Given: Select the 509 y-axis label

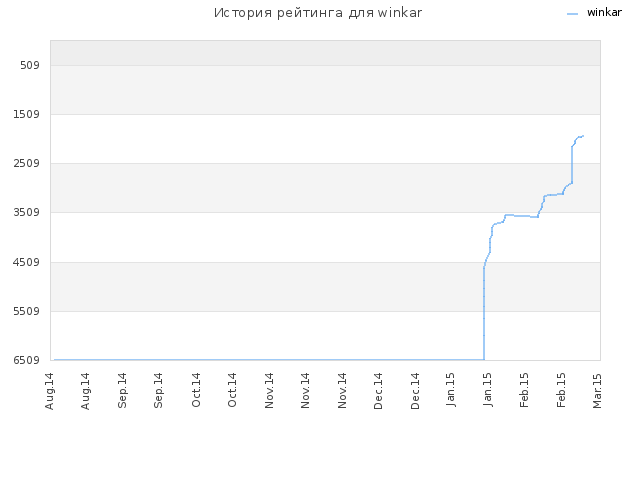Looking at the screenshot, I should 30,65.
